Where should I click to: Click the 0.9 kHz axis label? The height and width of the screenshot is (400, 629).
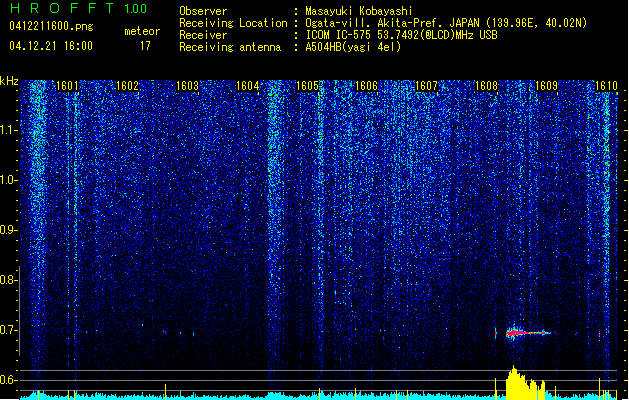(9, 230)
